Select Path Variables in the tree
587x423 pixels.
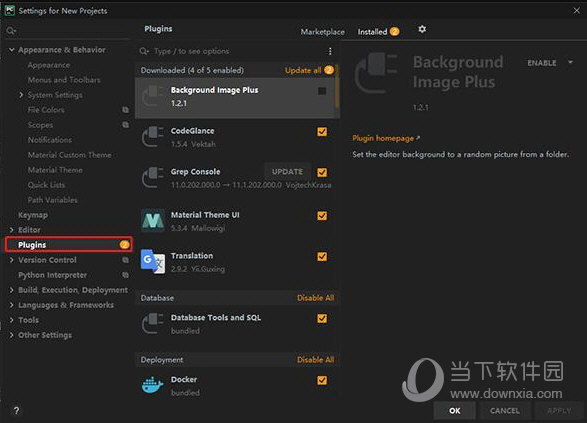(52, 200)
